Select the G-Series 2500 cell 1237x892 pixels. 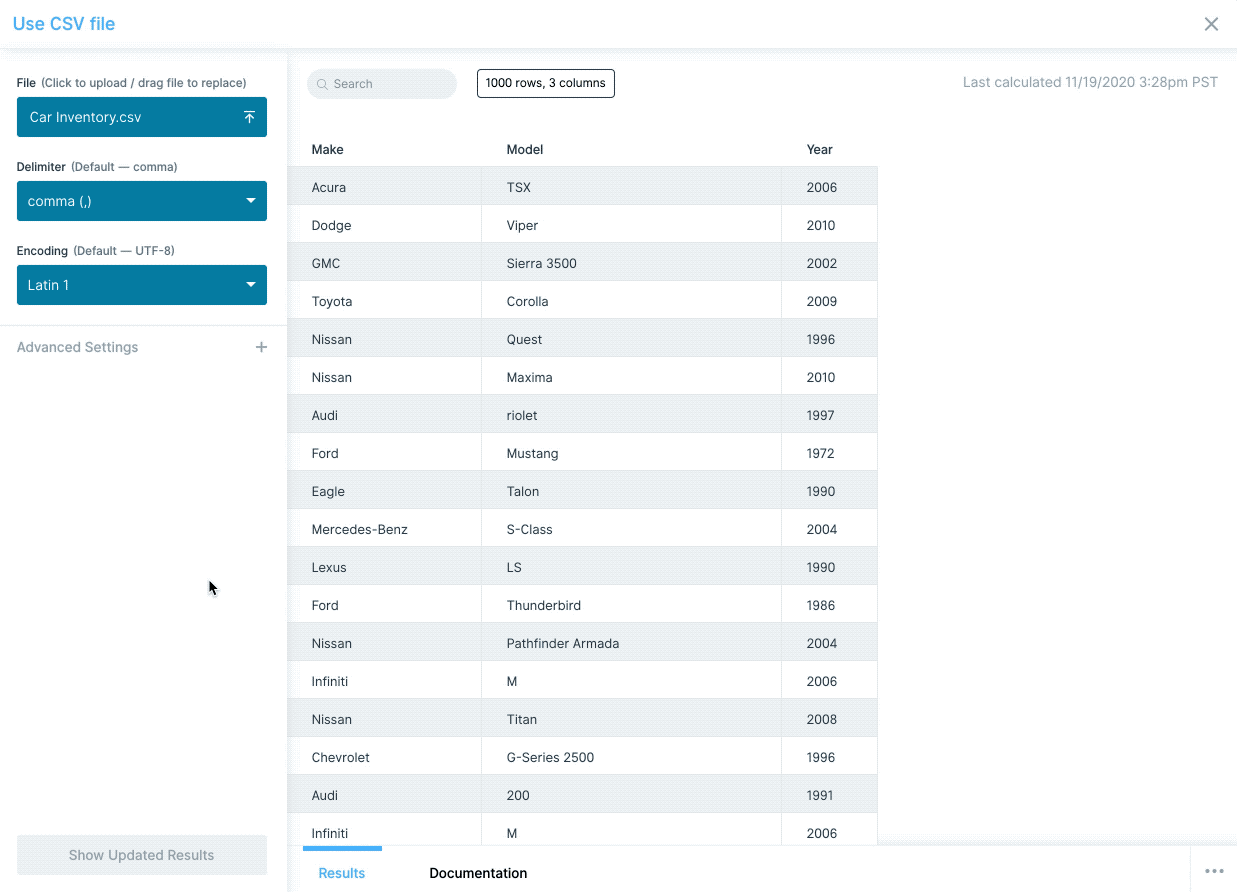(632, 757)
